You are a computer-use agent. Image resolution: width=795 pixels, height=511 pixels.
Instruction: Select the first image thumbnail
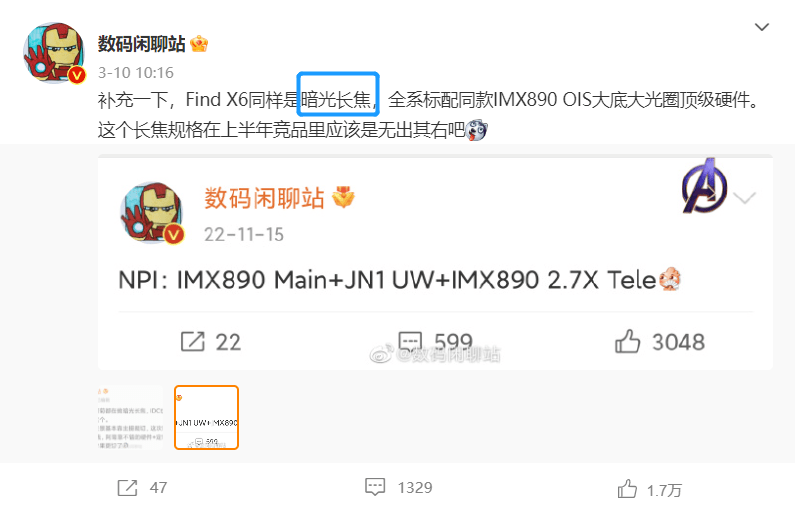(x=130, y=418)
